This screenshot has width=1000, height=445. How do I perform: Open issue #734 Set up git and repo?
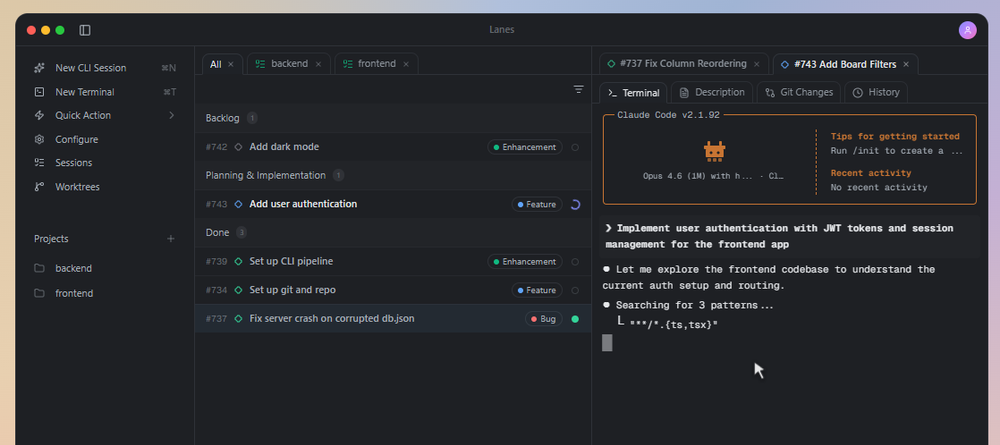tap(393, 290)
